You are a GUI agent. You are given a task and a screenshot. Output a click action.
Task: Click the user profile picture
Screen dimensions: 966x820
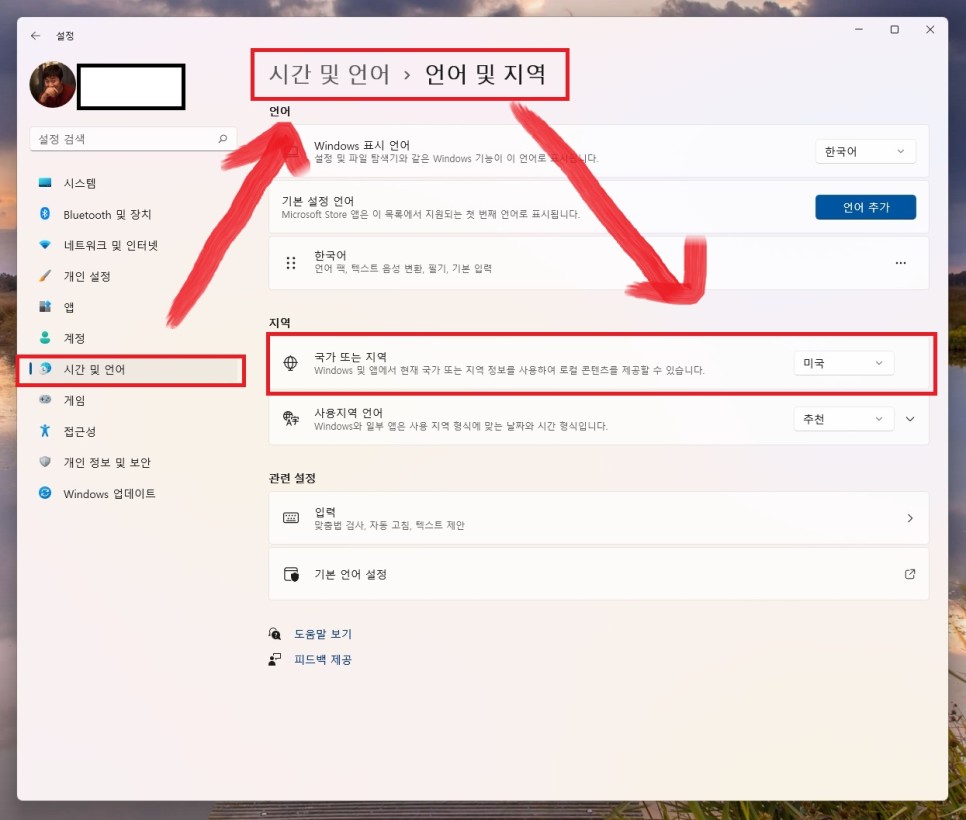(52, 84)
